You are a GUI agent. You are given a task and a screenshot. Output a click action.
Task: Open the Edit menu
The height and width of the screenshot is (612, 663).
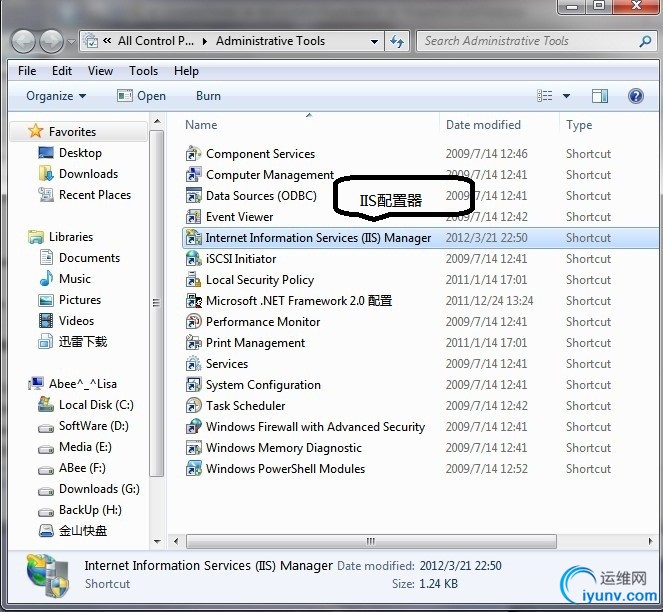[62, 71]
